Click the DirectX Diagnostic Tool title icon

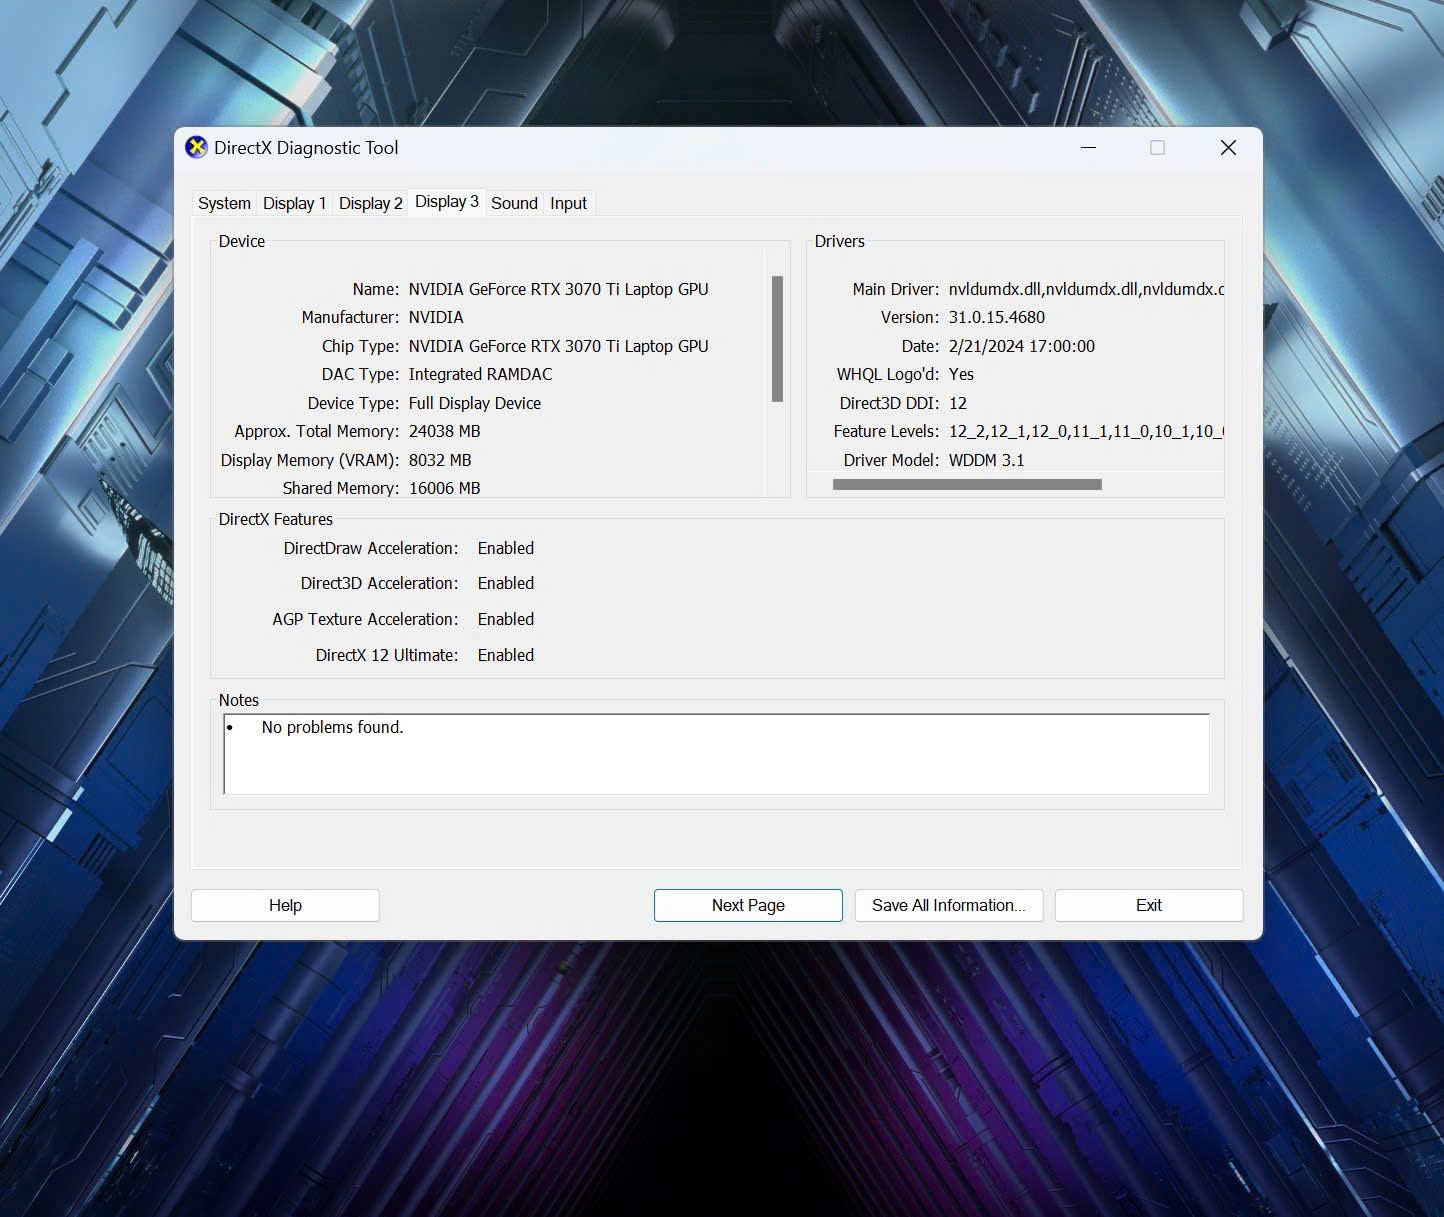tap(196, 147)
